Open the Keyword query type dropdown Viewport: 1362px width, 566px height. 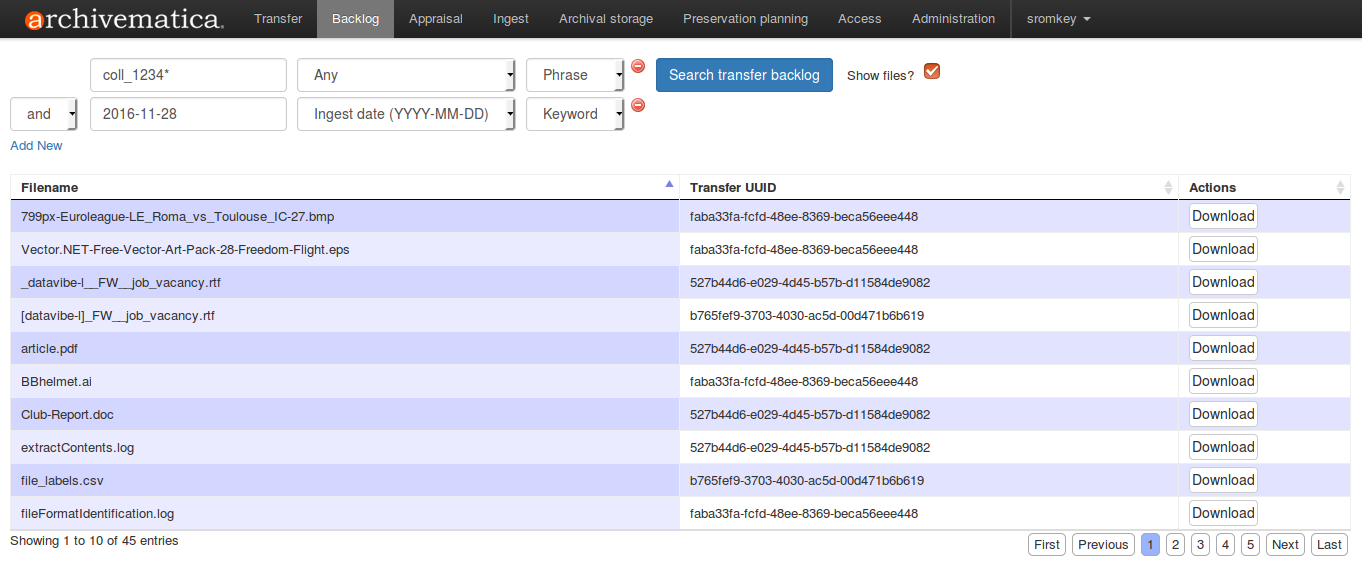click(575, 114)
